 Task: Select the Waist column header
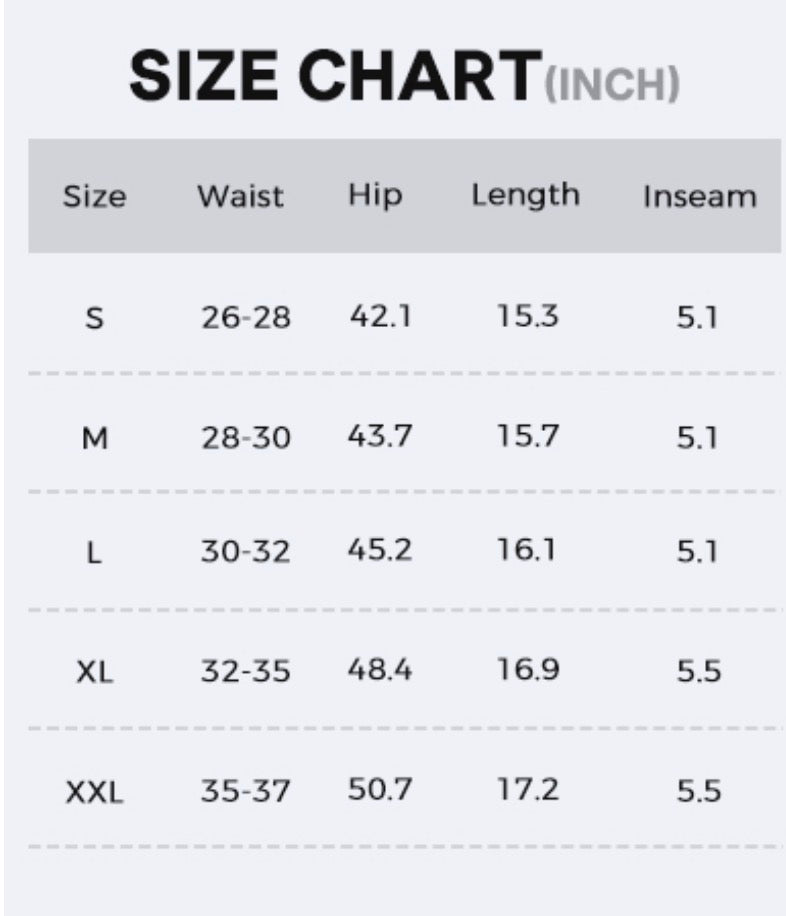241,196
